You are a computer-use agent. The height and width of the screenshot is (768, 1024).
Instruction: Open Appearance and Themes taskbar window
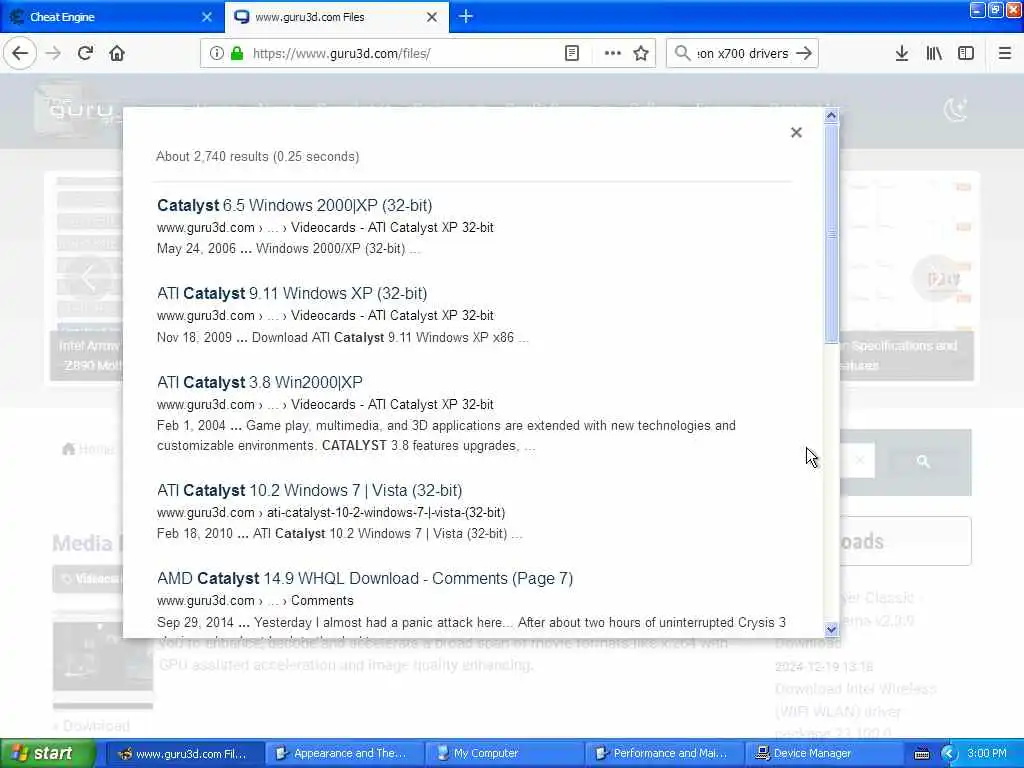click(x=345, y=754)
